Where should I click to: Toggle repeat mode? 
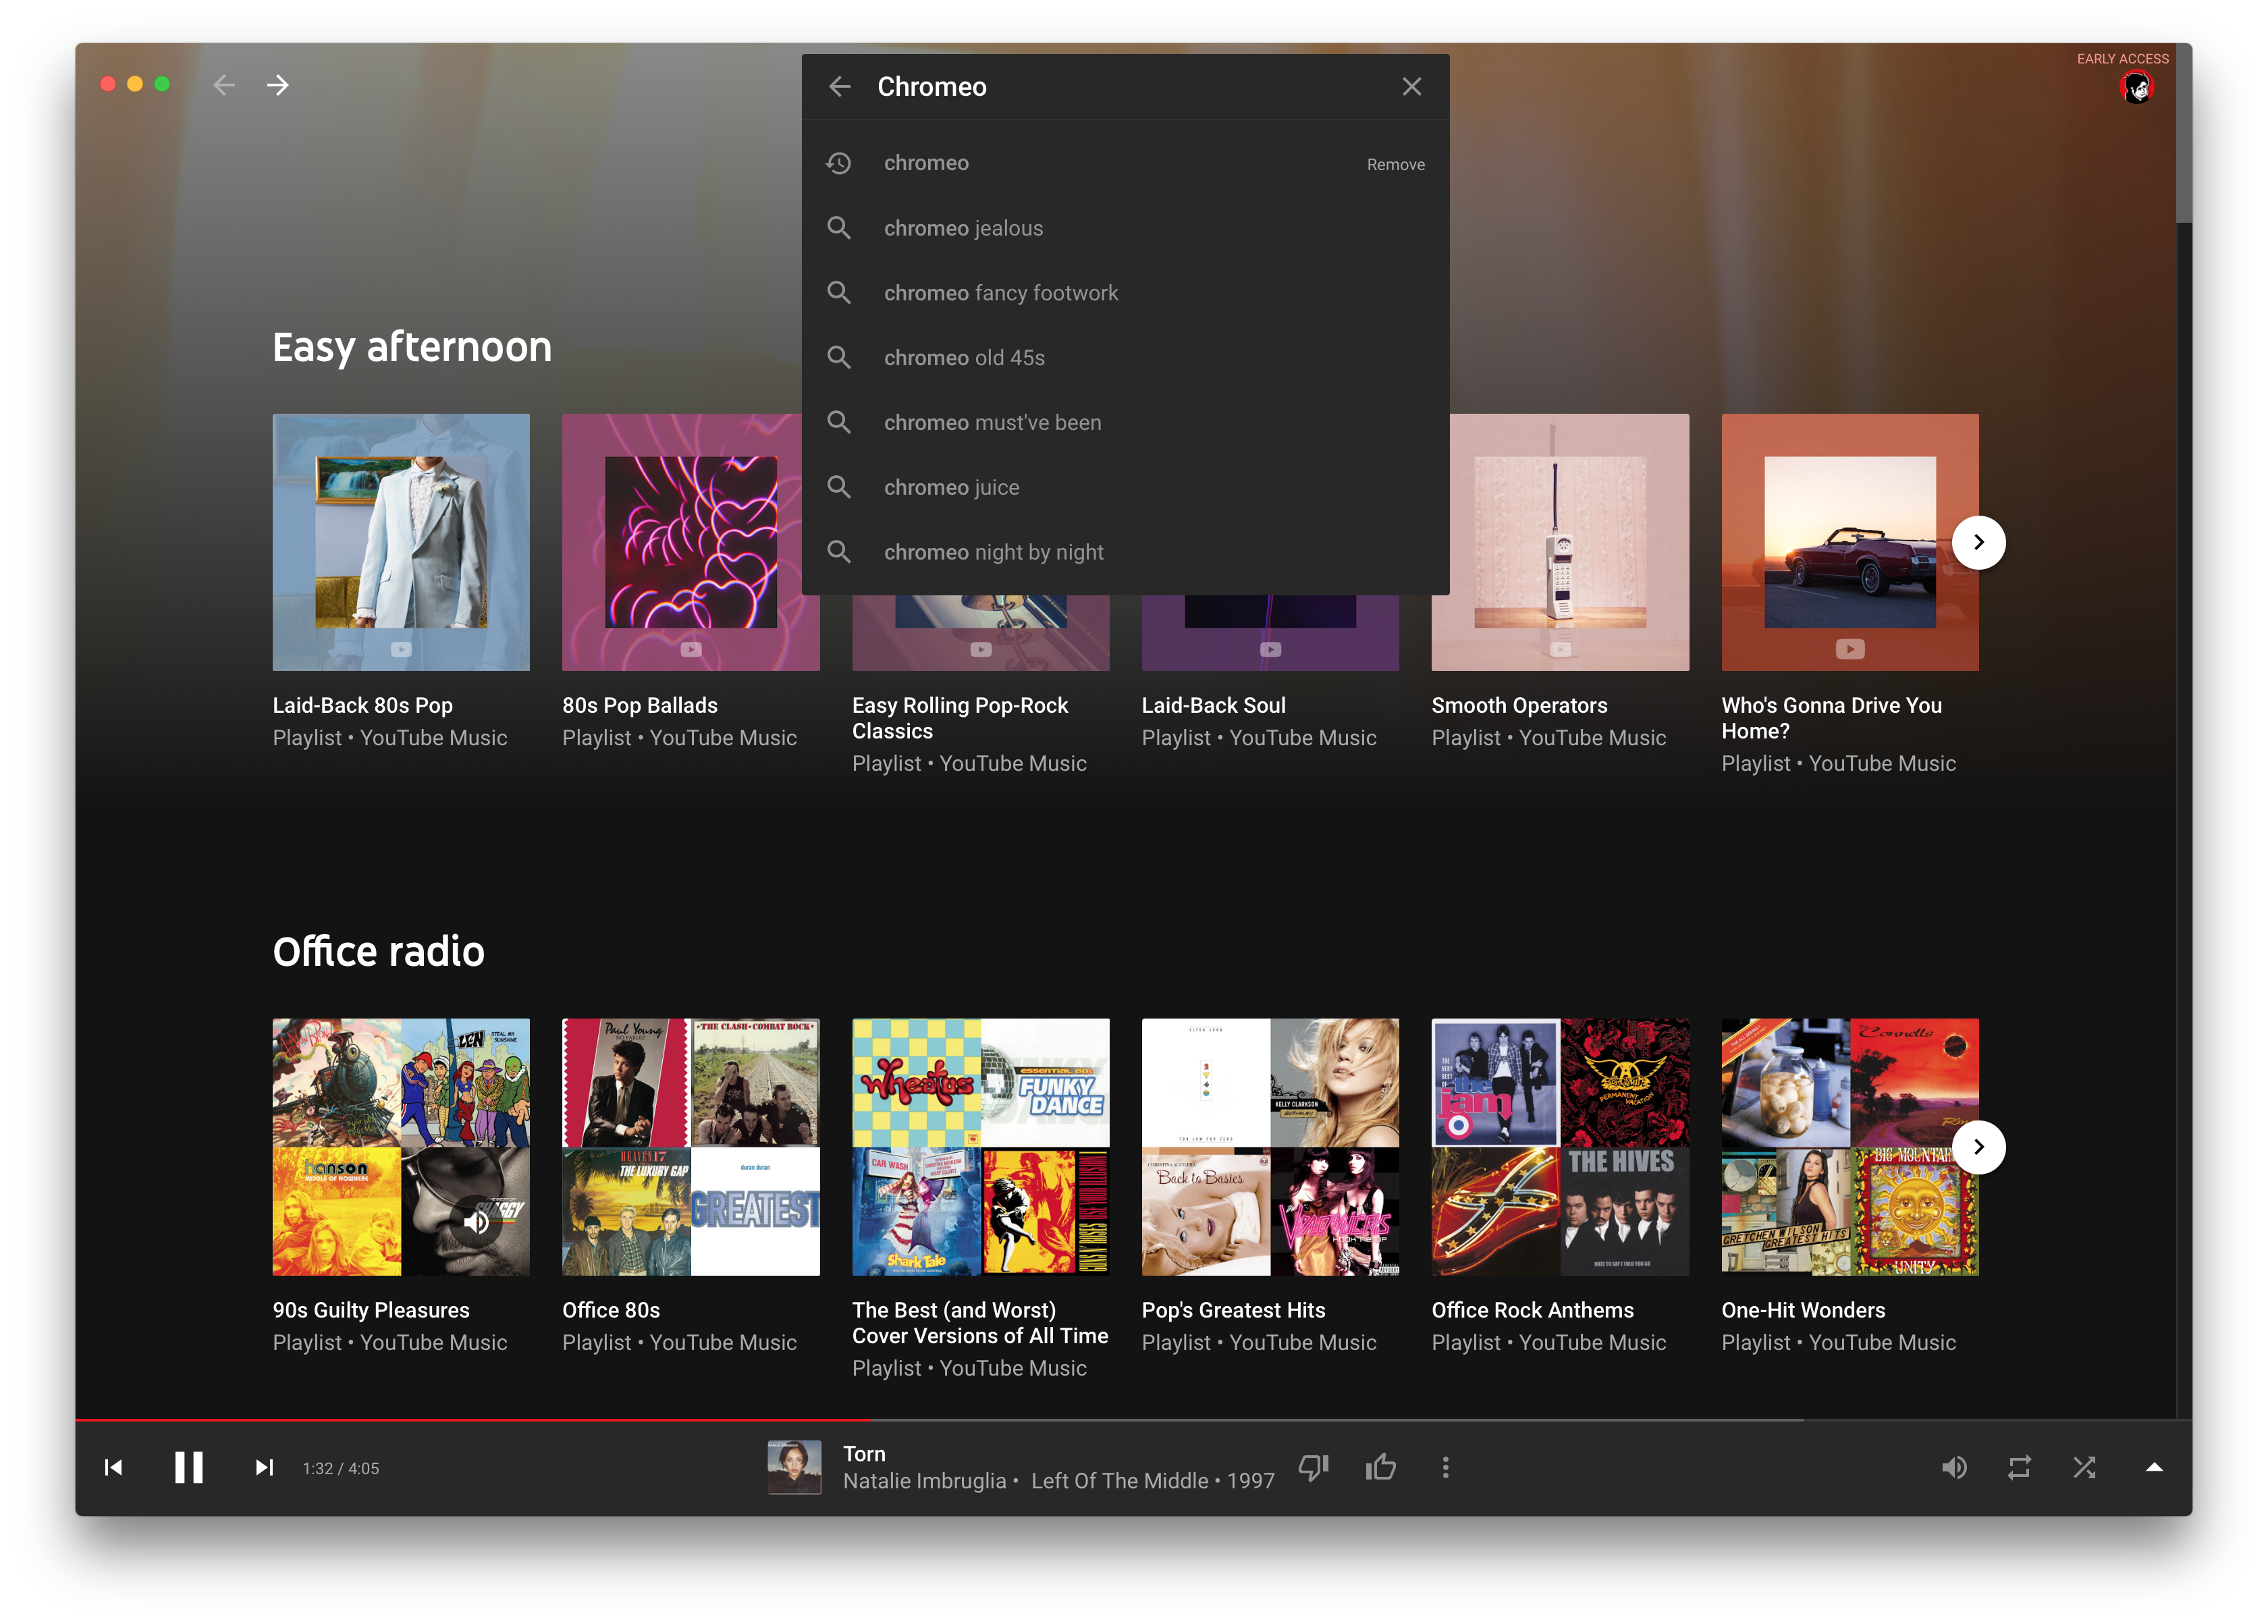pyautogui.click(x=2019, y=1467)
